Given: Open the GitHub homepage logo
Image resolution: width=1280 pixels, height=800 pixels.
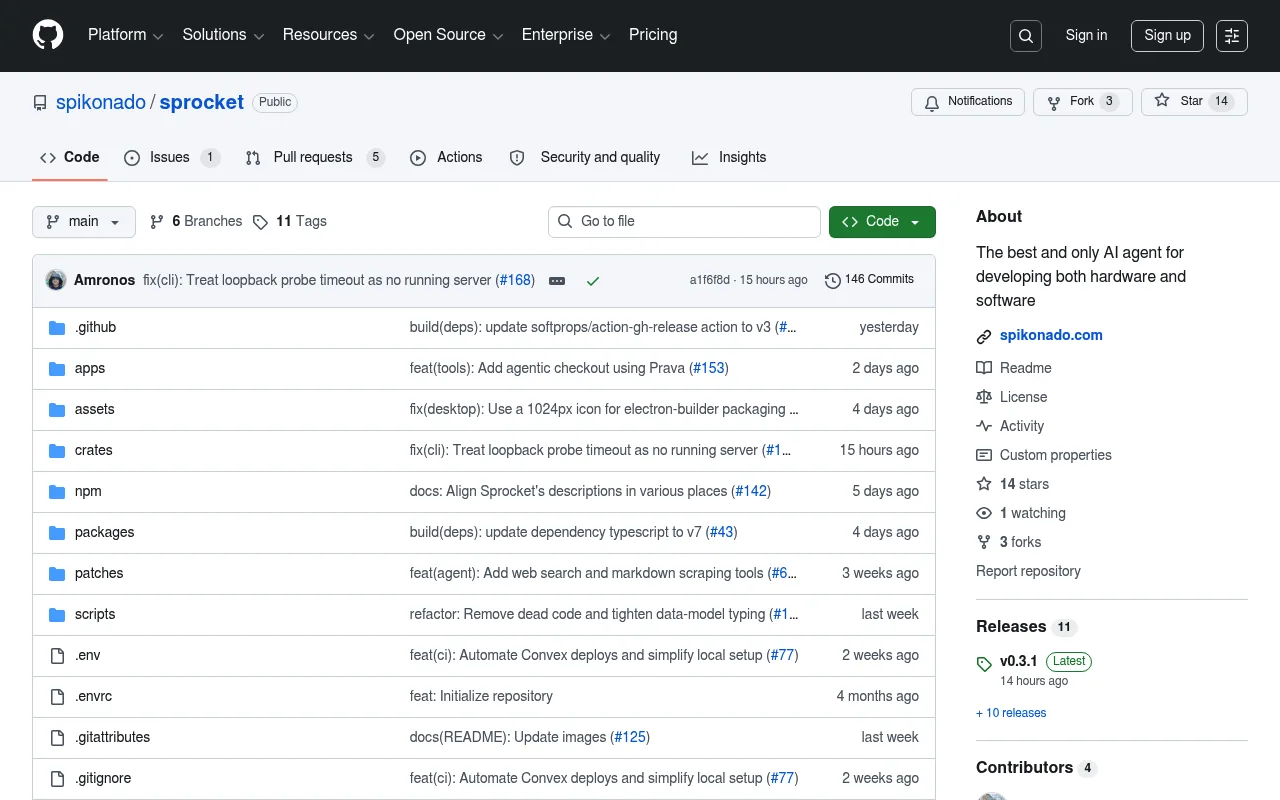Looking at the screenshot, I should point(48,35).
